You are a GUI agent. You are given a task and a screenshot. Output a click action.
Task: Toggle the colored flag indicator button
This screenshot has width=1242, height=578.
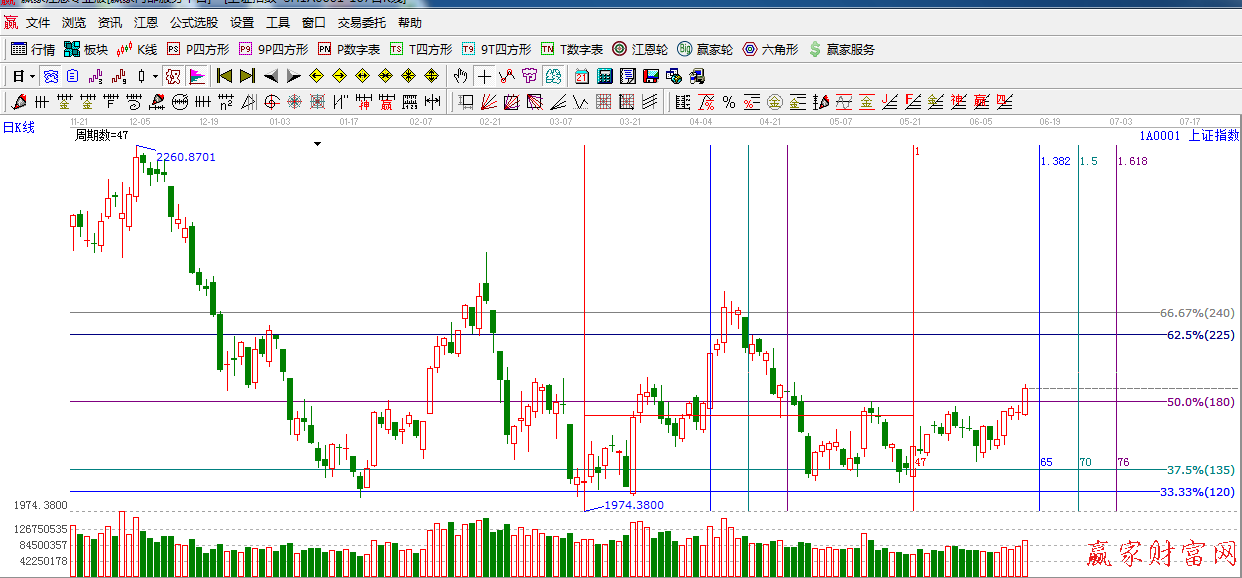(x=197, y=76)
